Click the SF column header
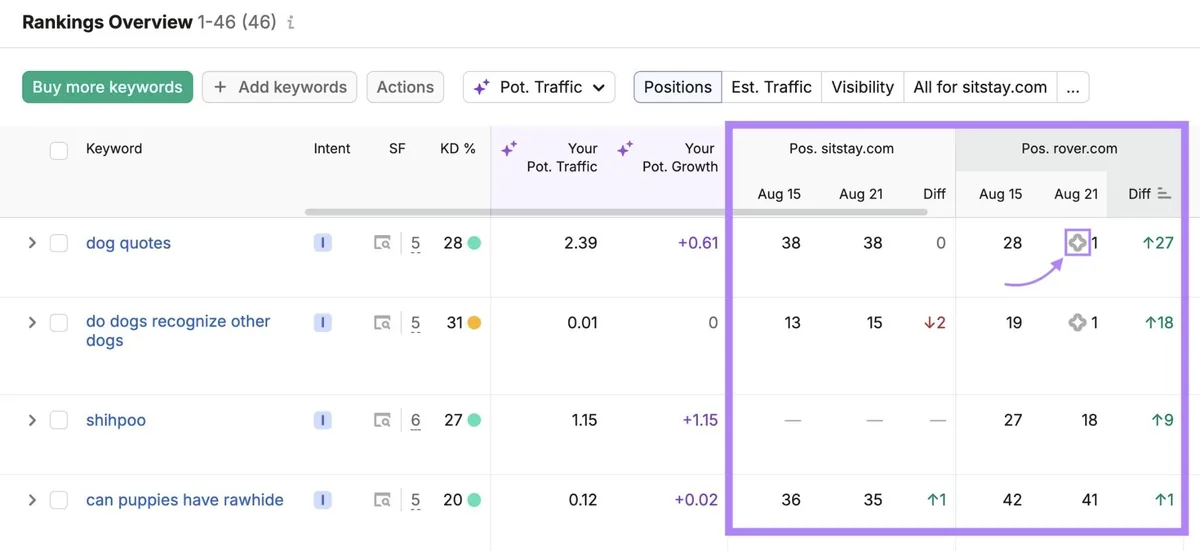This screenshot has width=1200, height=551. (x=397, y=149)
